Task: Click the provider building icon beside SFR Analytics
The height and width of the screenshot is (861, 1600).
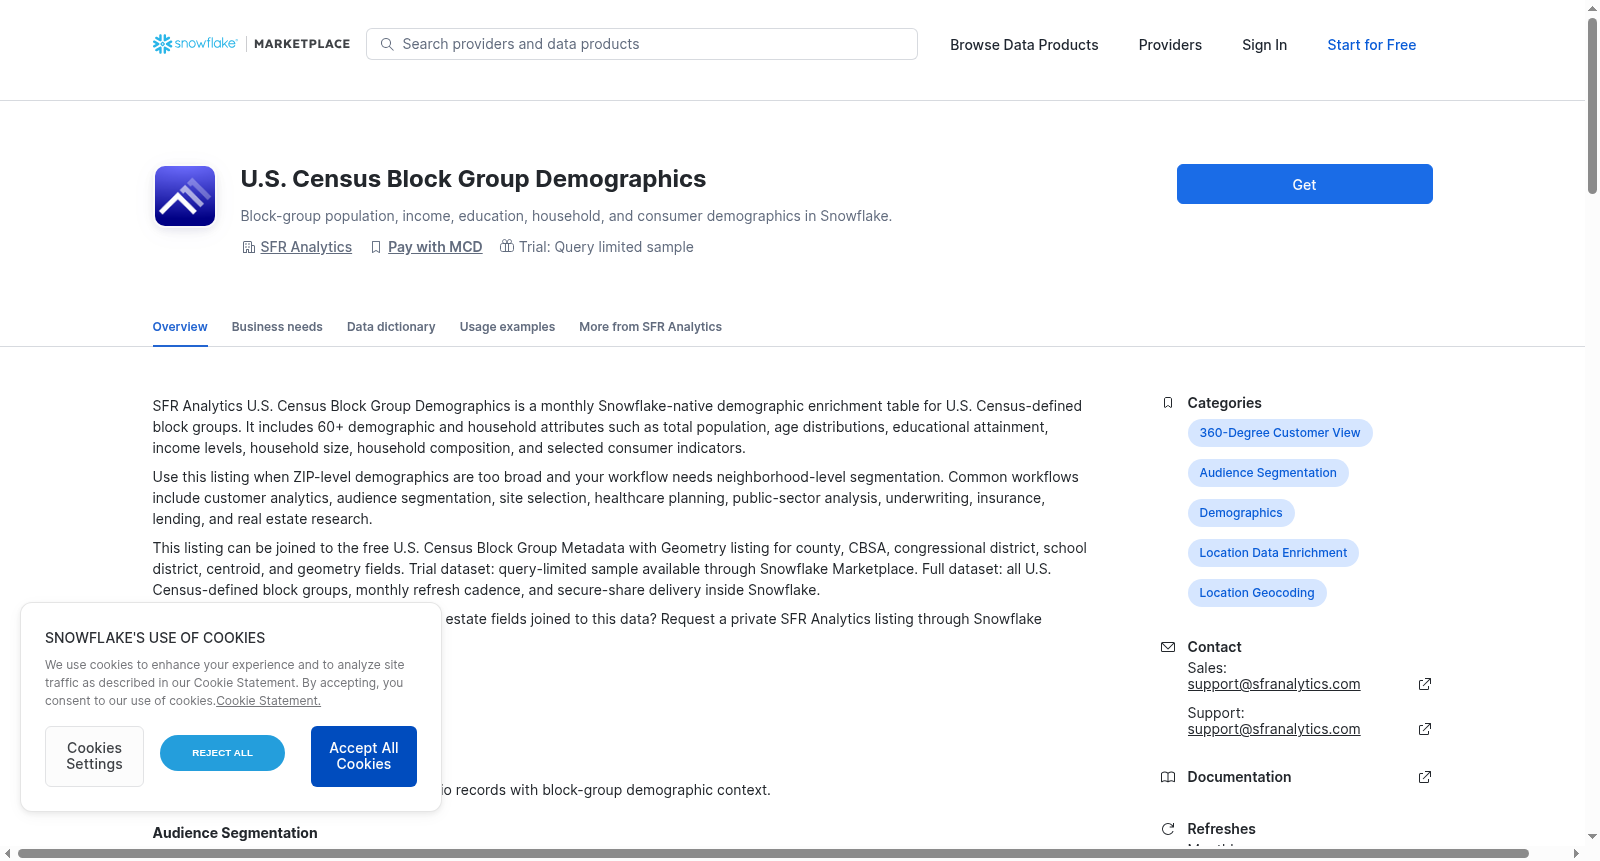Action: [x=249, y=247]
